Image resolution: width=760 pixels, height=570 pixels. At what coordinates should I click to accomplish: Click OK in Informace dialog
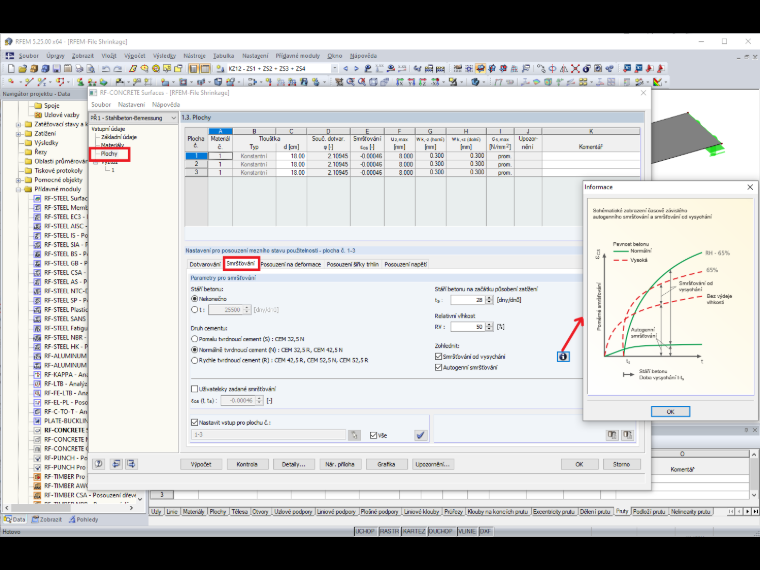[670, 412]
